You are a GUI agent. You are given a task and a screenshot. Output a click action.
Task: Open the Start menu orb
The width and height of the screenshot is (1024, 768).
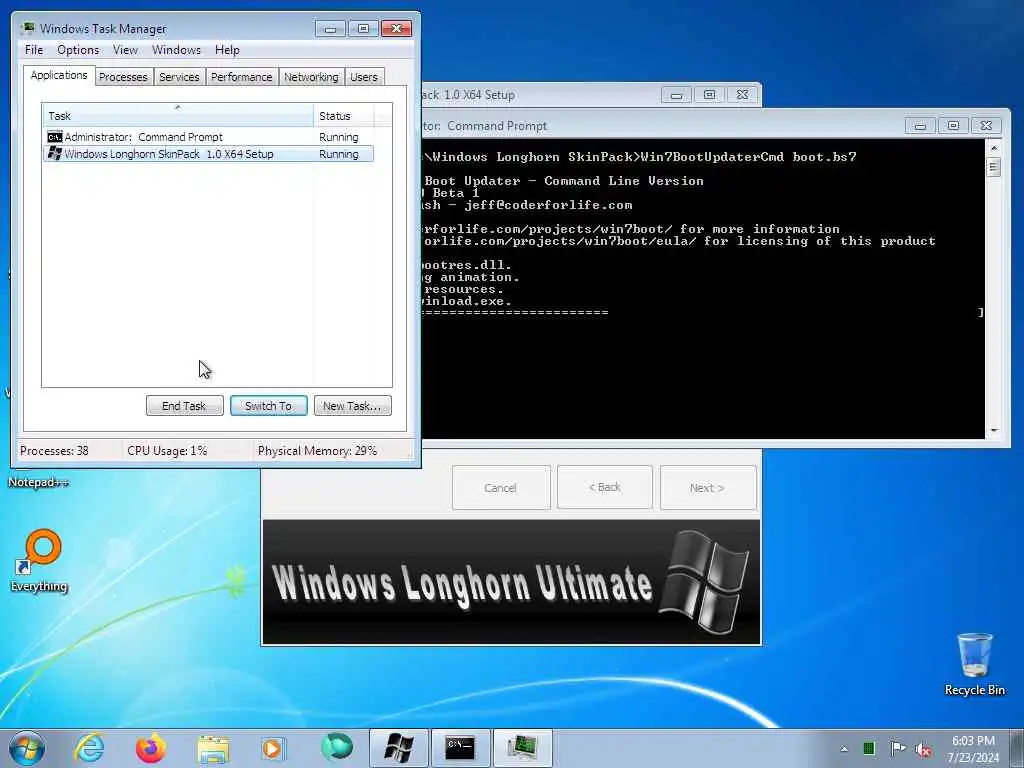pyautogui.click(x=27, y=748)
